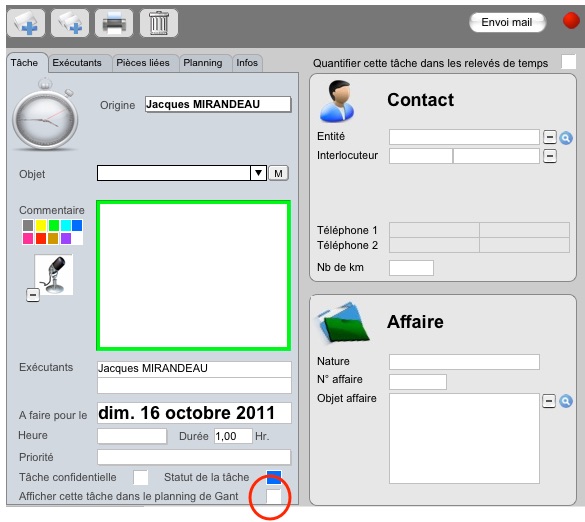The height and width of the screenshot is (522, 585).
Task: Enable Quantifier cette tâche checkbox
Action: (569, 62)
